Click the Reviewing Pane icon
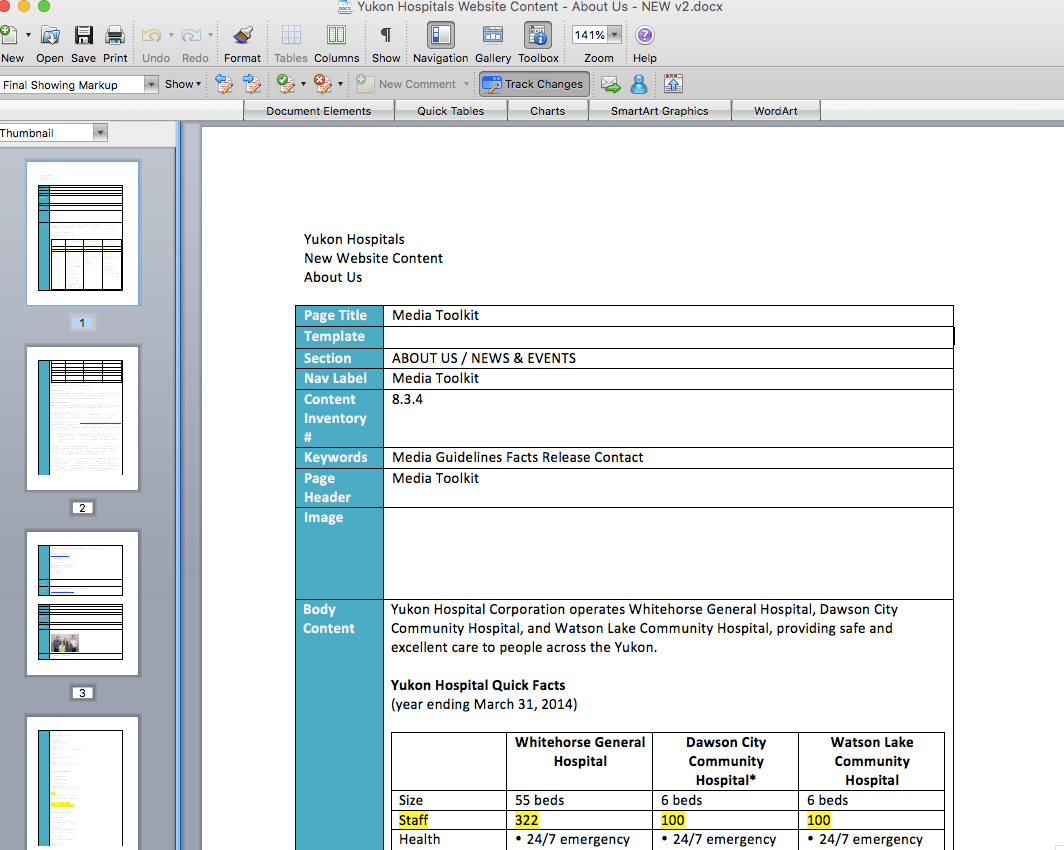This screenshot has width=1064, height=850. point(672,84)
